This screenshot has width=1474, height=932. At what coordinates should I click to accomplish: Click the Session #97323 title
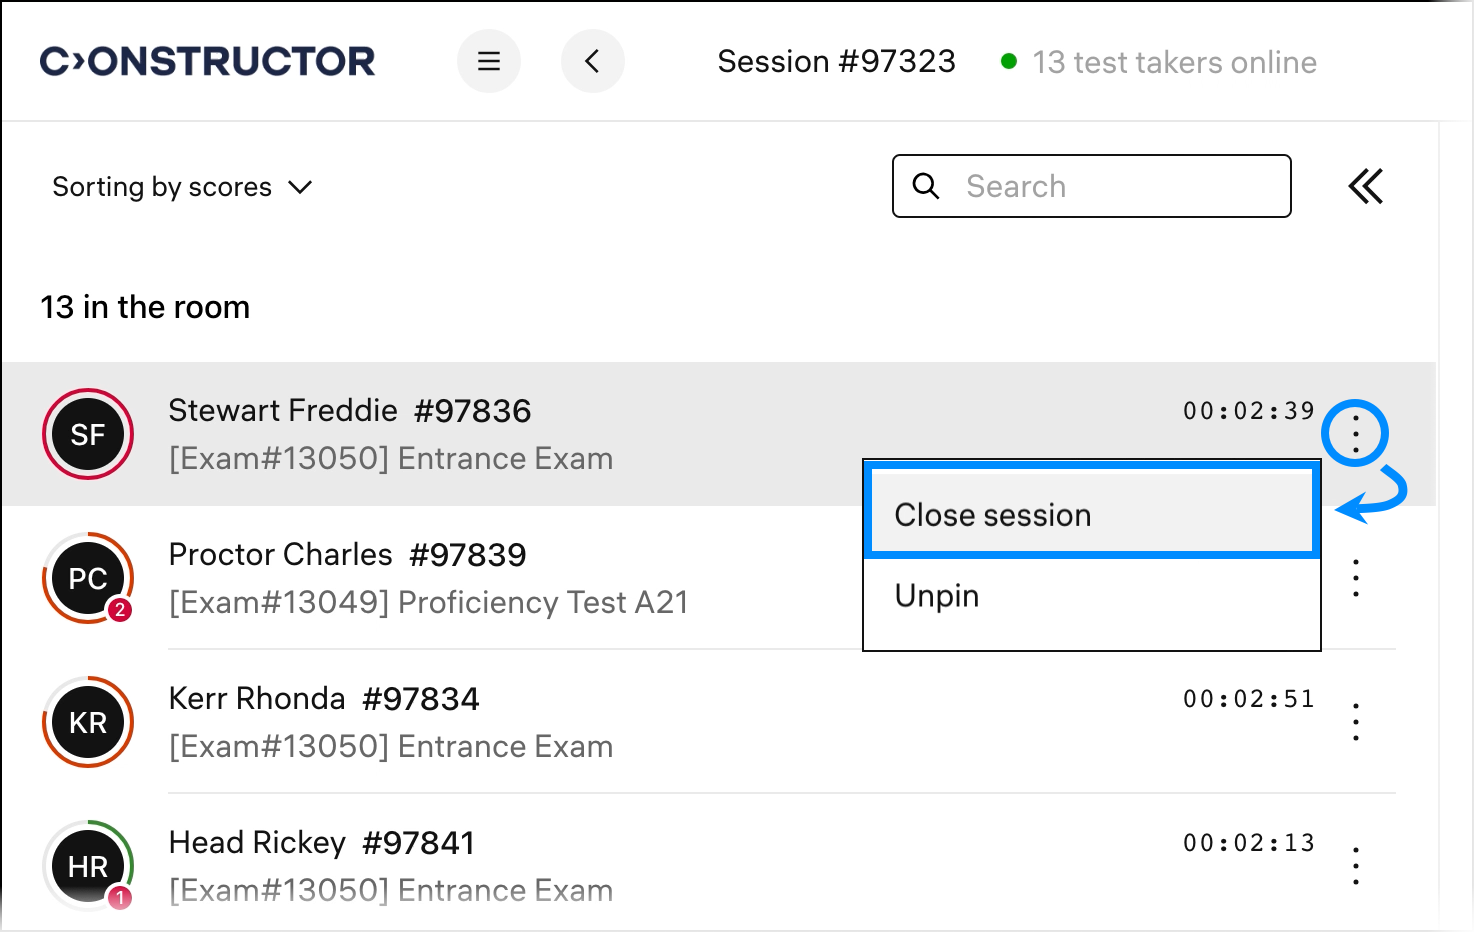click(836, 62)
